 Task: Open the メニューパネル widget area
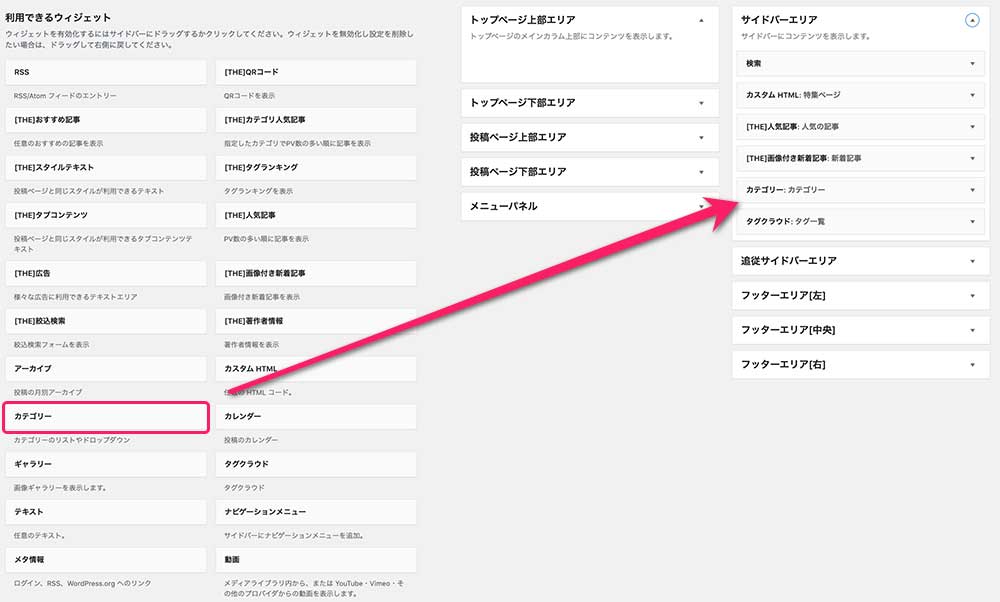tap(701, 206)
